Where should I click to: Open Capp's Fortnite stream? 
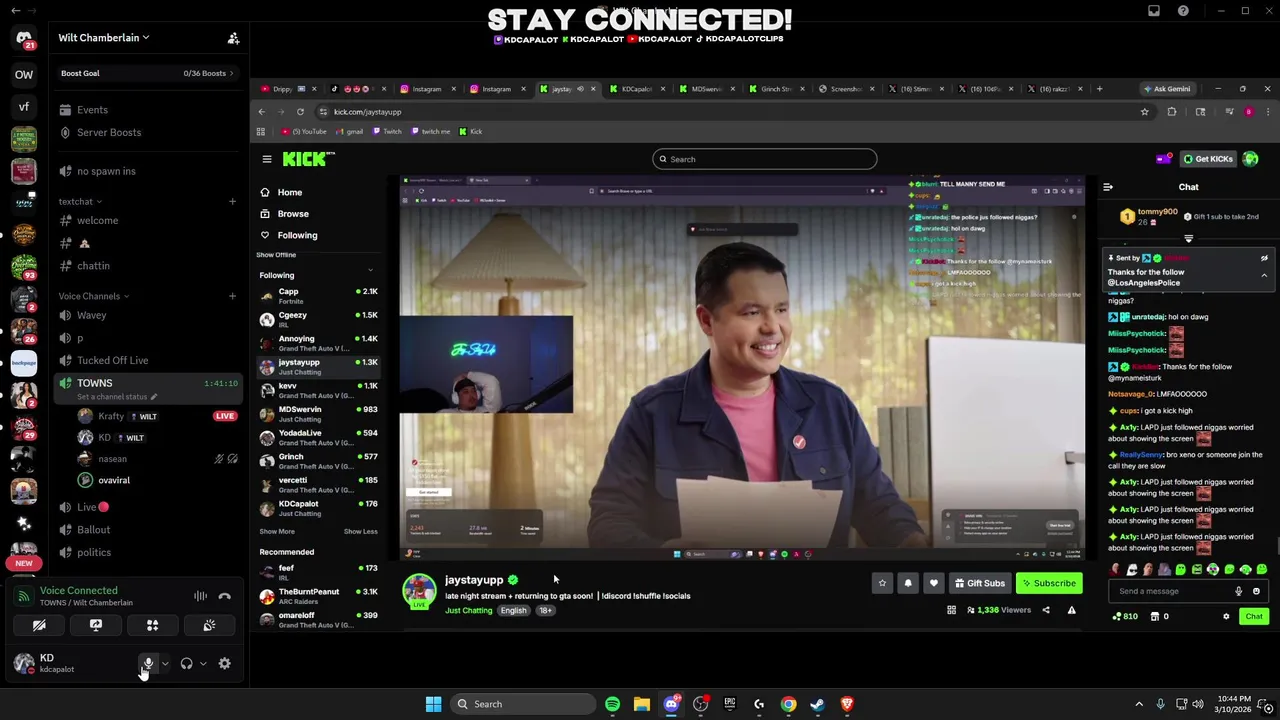point(318,296)
